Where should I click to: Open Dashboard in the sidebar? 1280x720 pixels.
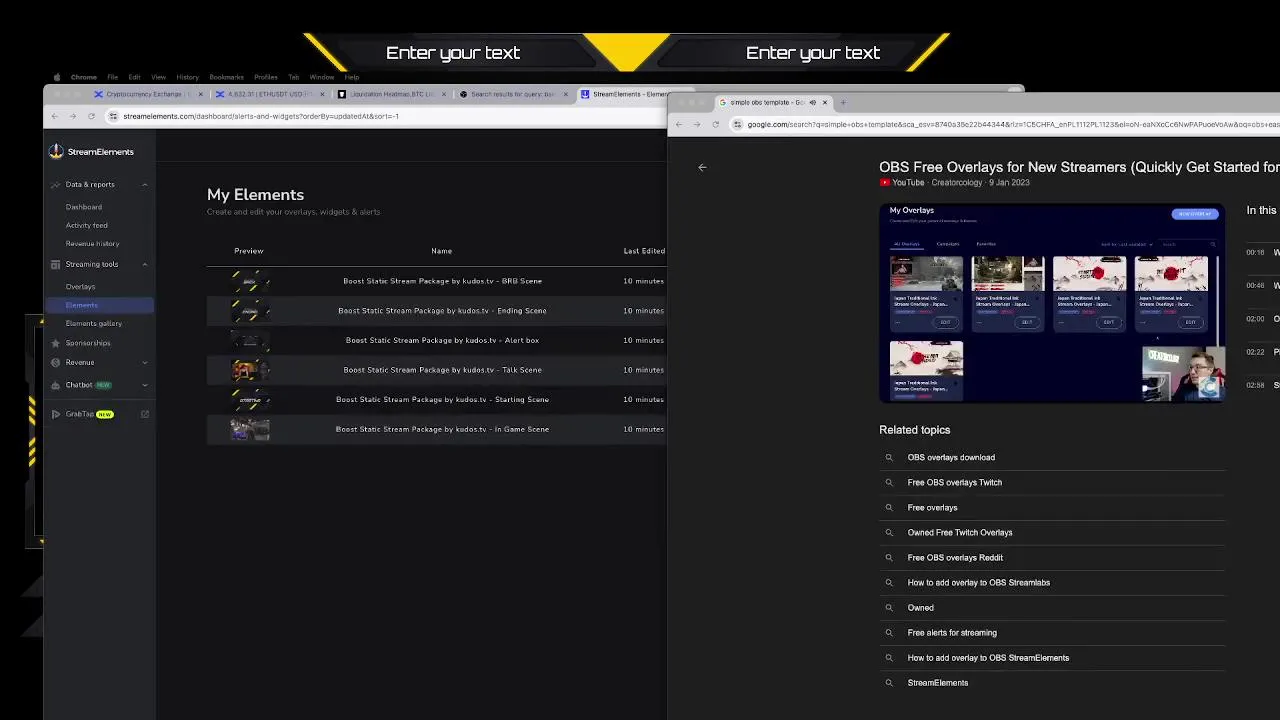click(x=84, y=207)
